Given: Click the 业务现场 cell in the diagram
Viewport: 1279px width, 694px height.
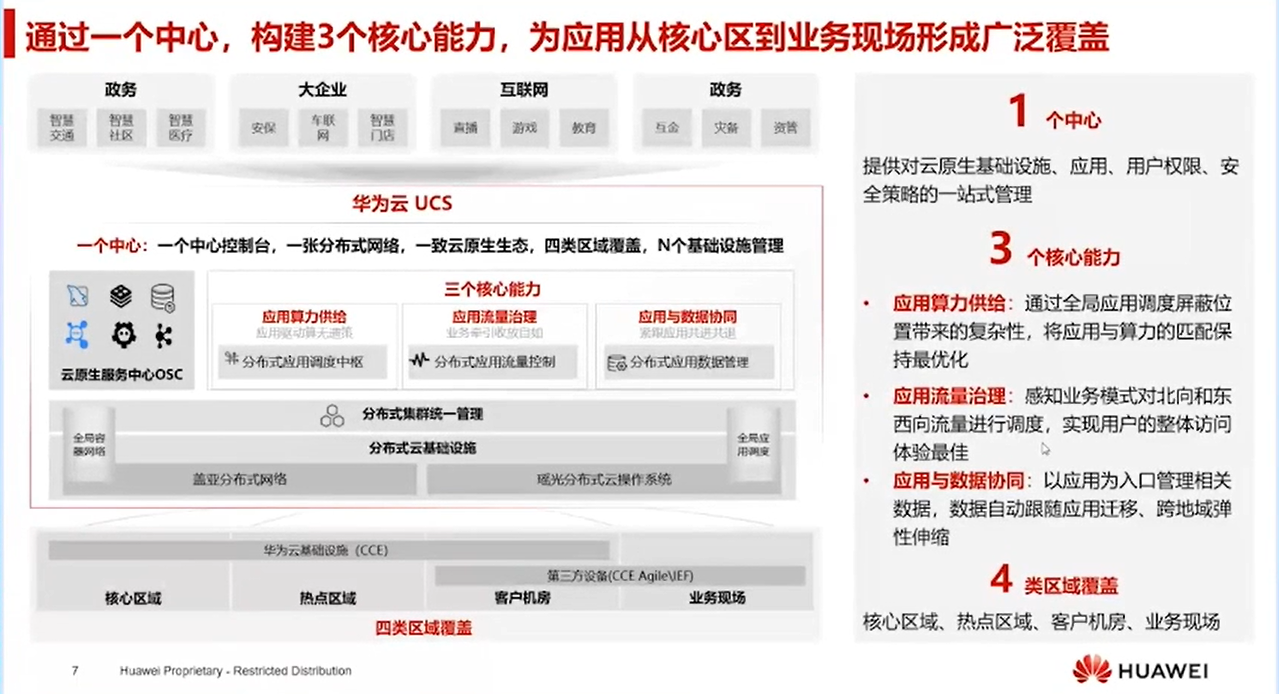Looking at the screenshot, I should 717,599.
